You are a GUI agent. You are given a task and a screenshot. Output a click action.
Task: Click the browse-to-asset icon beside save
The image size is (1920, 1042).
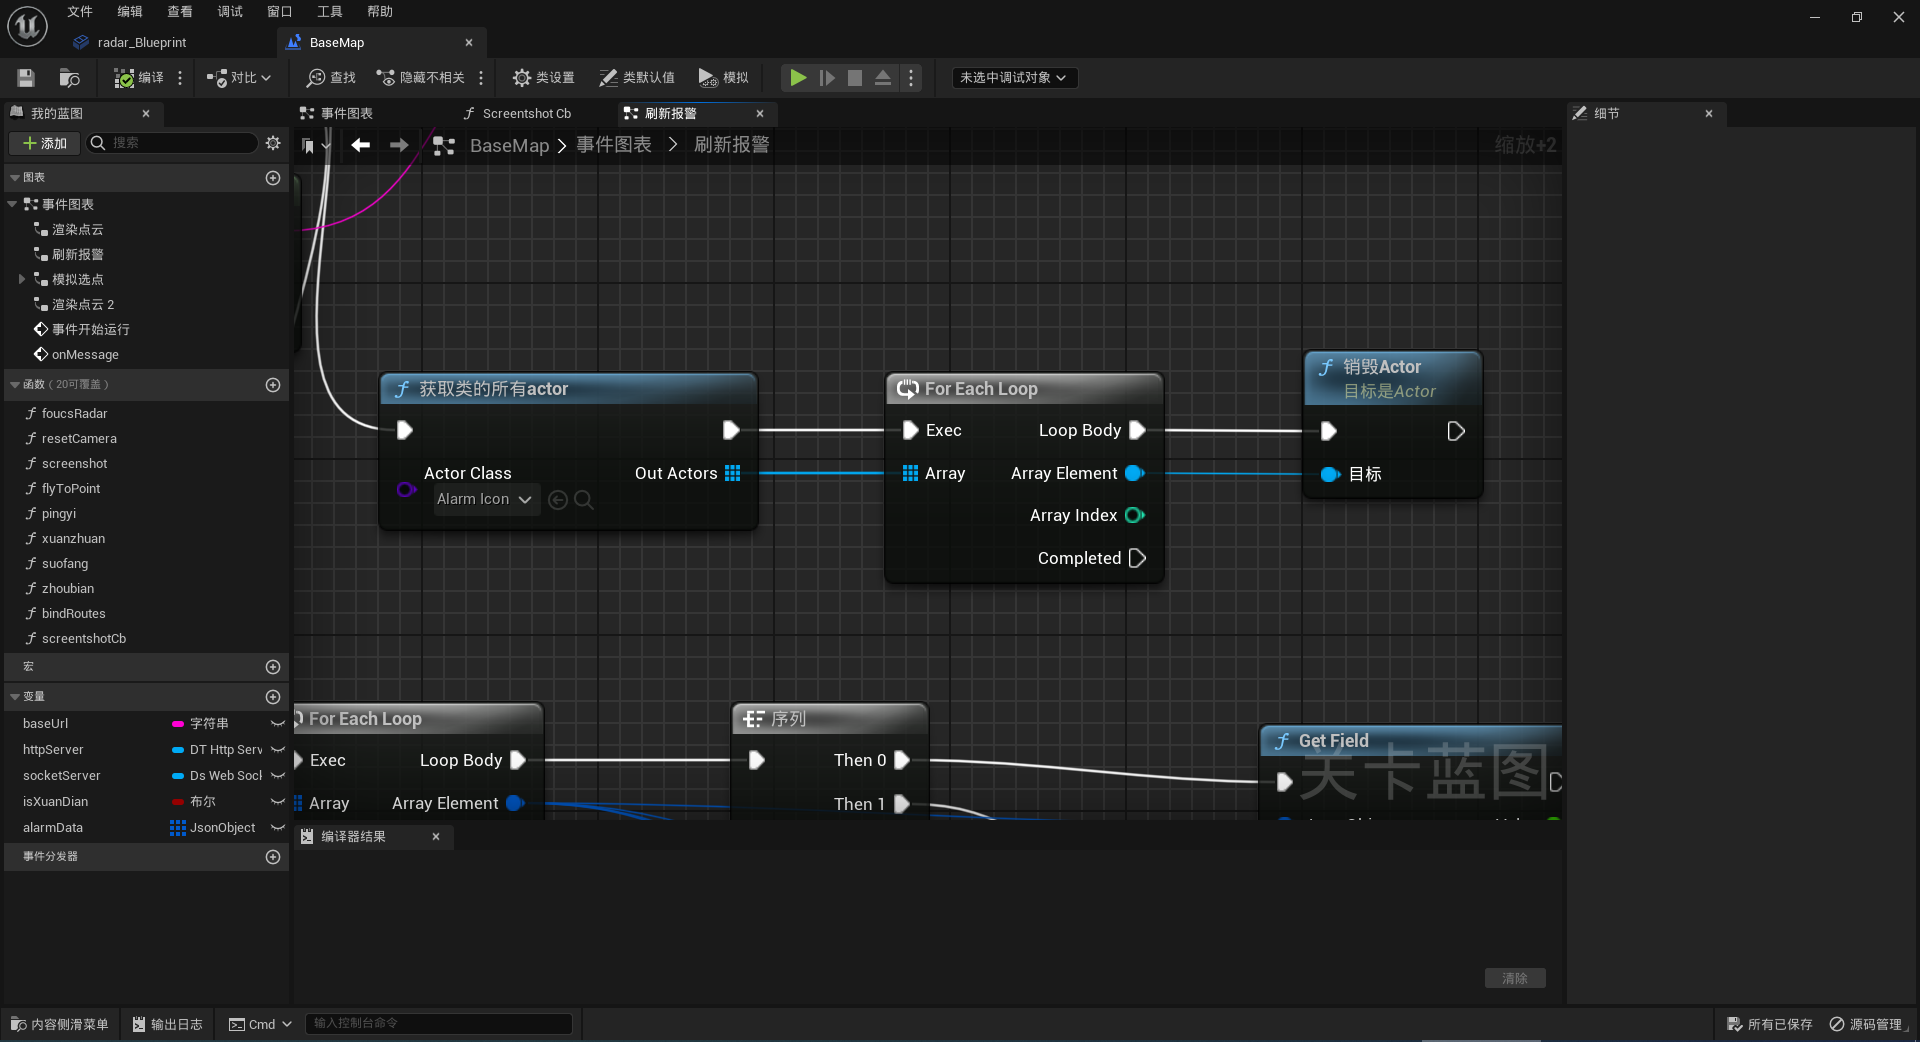(69, 77)
